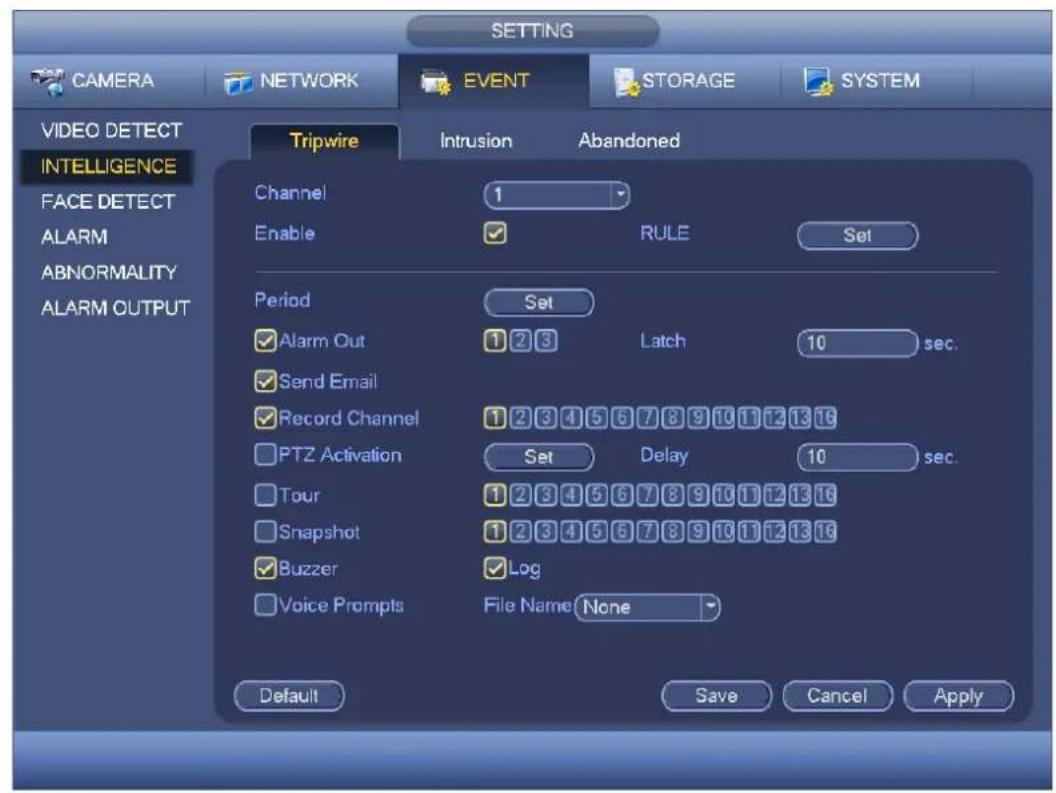Image resolution: width=1056 pixels, height=793 pixels.
Task: Click the Delay seconds input field
Action: [857, 457]
